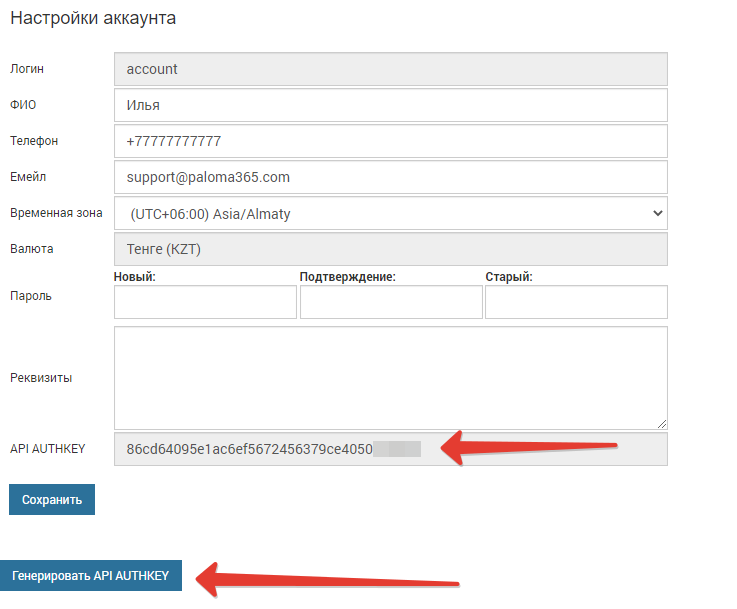This screenshot has width=737, height=609.
Task: Expand the Временная зона timezone dropdown
Action: point(390,213)
